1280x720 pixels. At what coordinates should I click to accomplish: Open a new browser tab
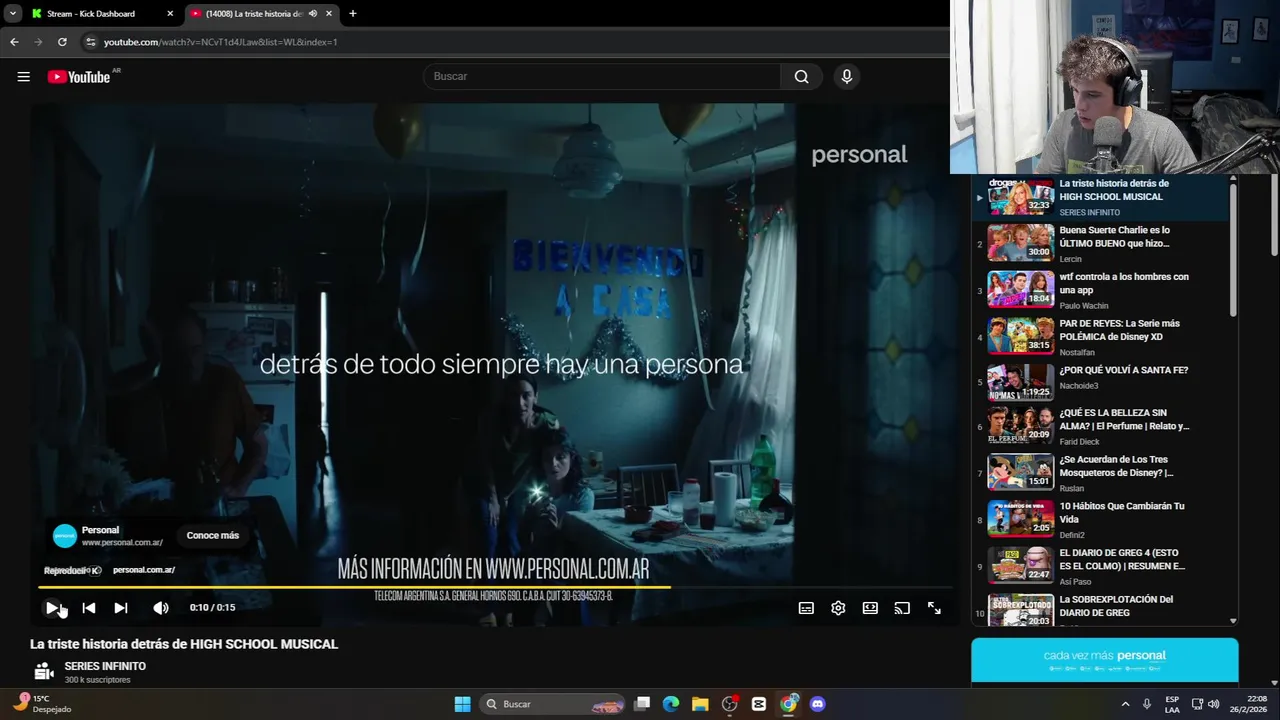click(x=352, y=14)
